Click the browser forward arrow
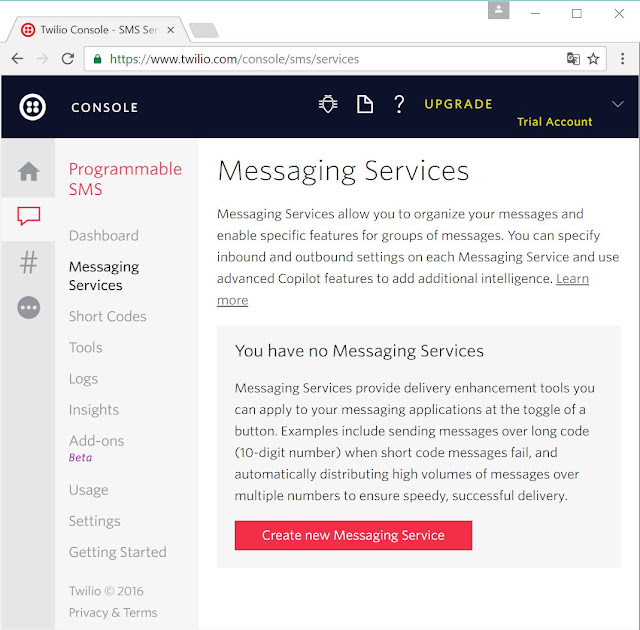Screen dimensions: 640x630 coord(42,59)
